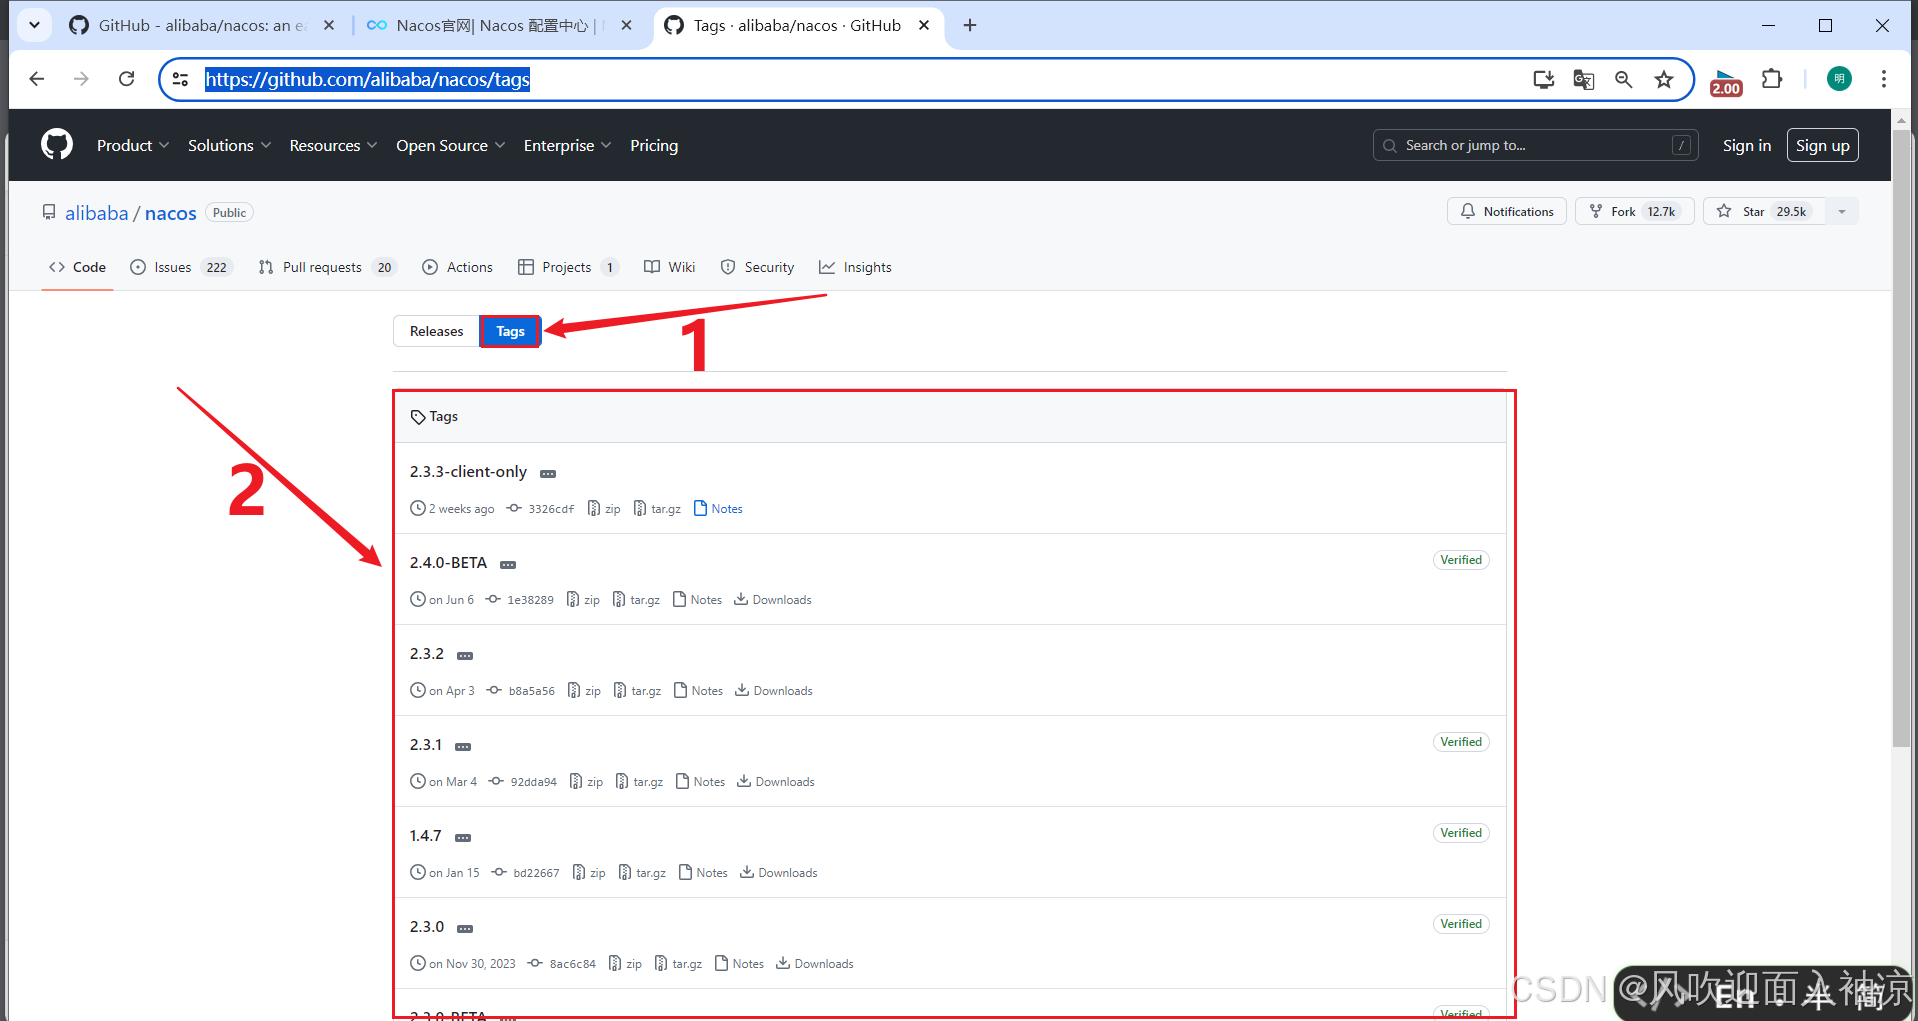This screenshot has width=1918, height=1021.
Task: Open the Projects tab
Action: tap(568, 267)
